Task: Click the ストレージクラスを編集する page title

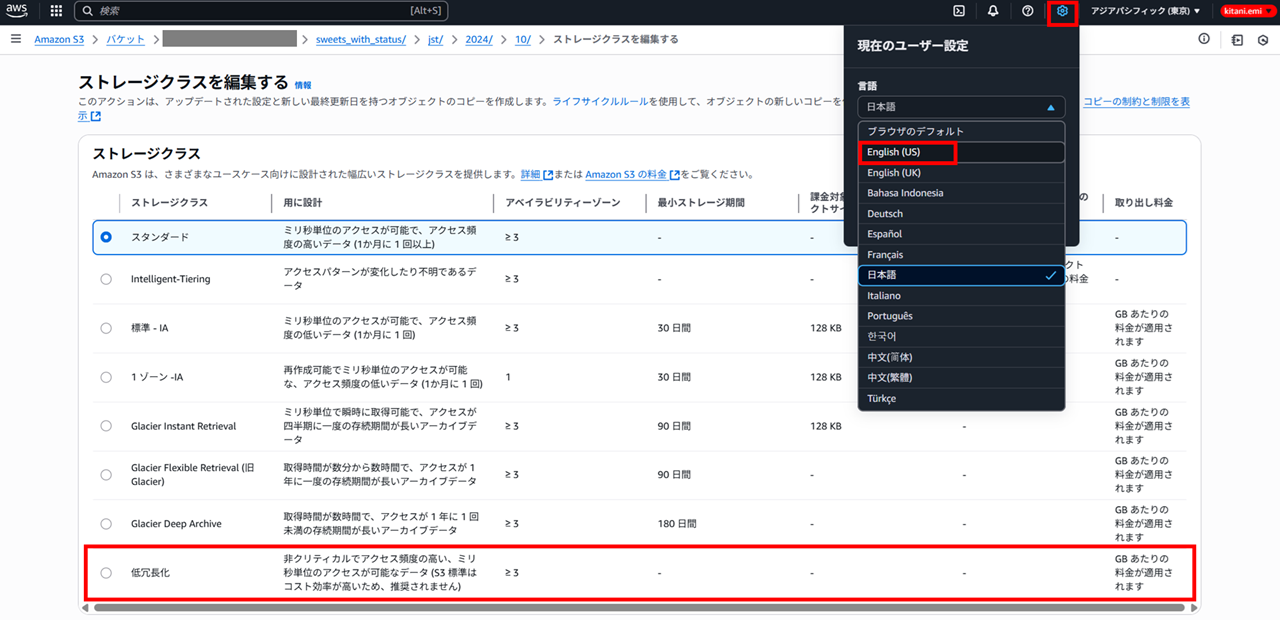Action: pyautogui.click(x=183, y=82)
